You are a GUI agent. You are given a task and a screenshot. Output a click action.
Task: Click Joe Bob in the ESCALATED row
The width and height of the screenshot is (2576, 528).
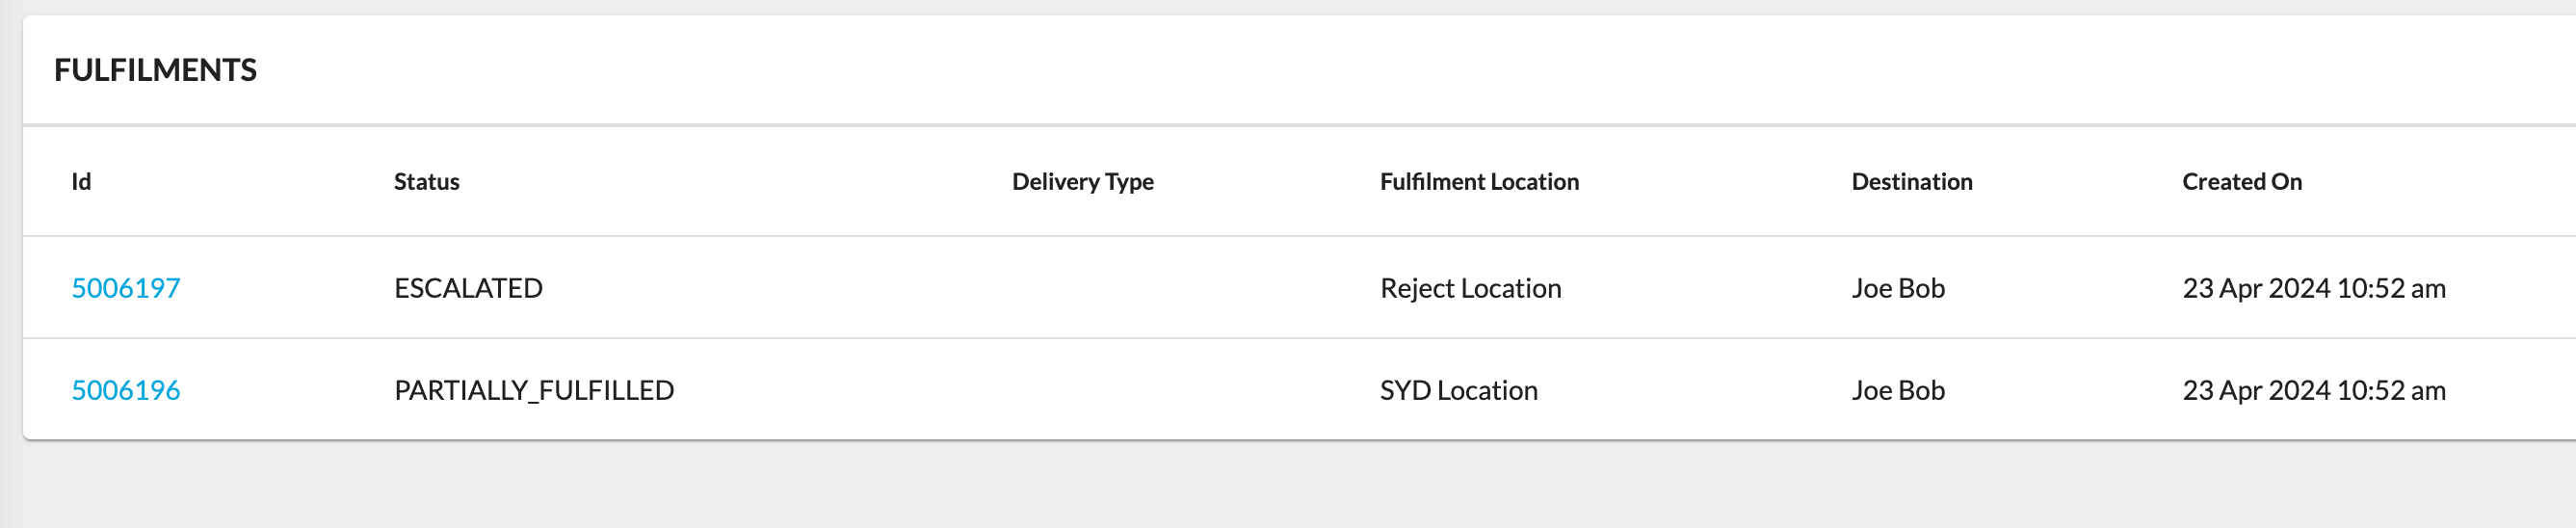tap(1897, 288)
